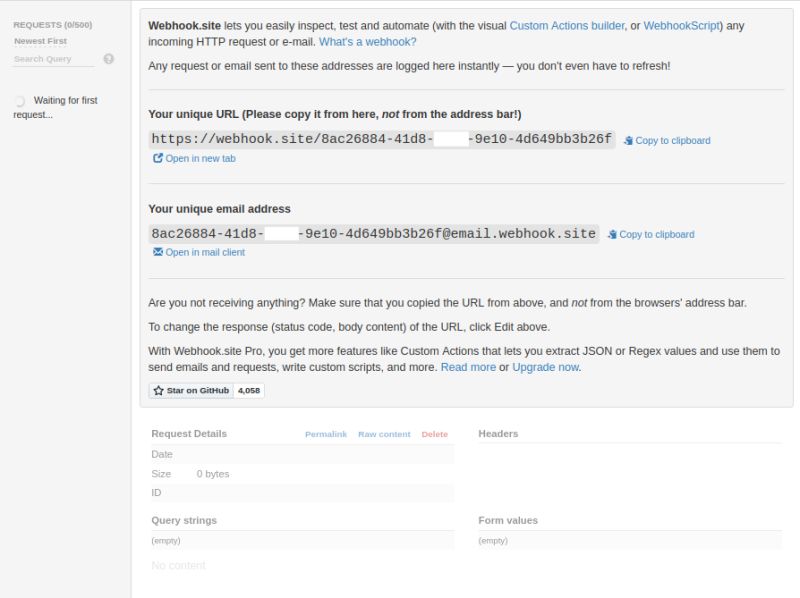Image resolution: width=800 pixels, height=598 pixels.
Task: Click the 0 bytes size value
Action: click(x=213, y=474)
